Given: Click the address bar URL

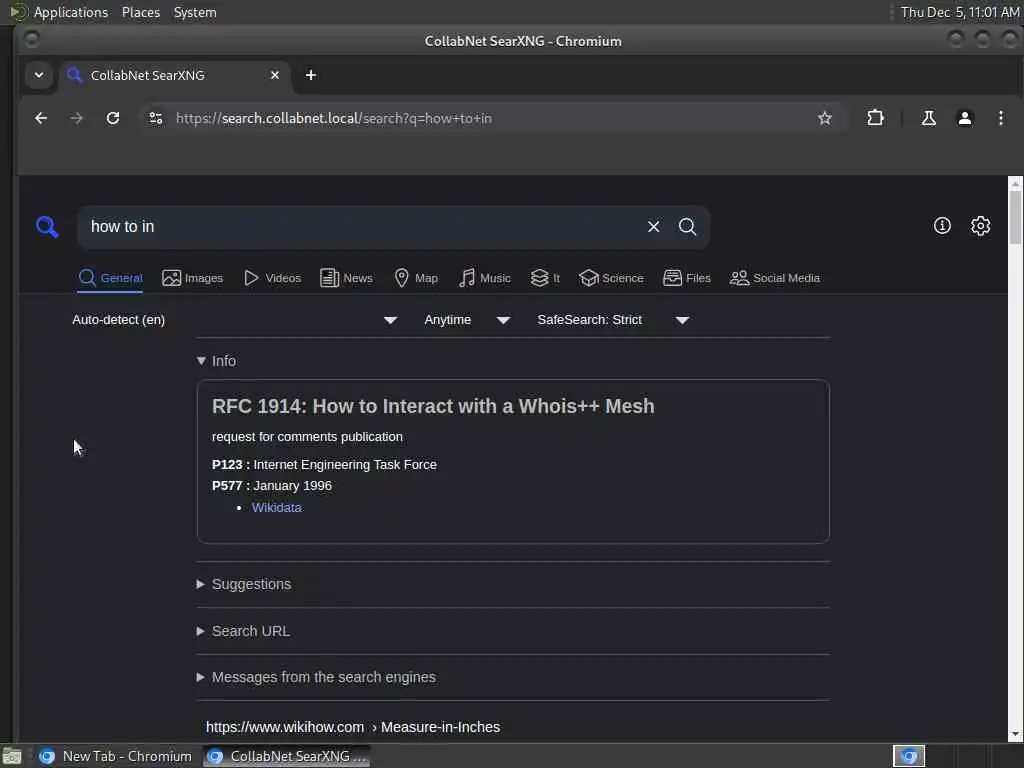Looking at the screenshot, I should click(x=334, y=118).
